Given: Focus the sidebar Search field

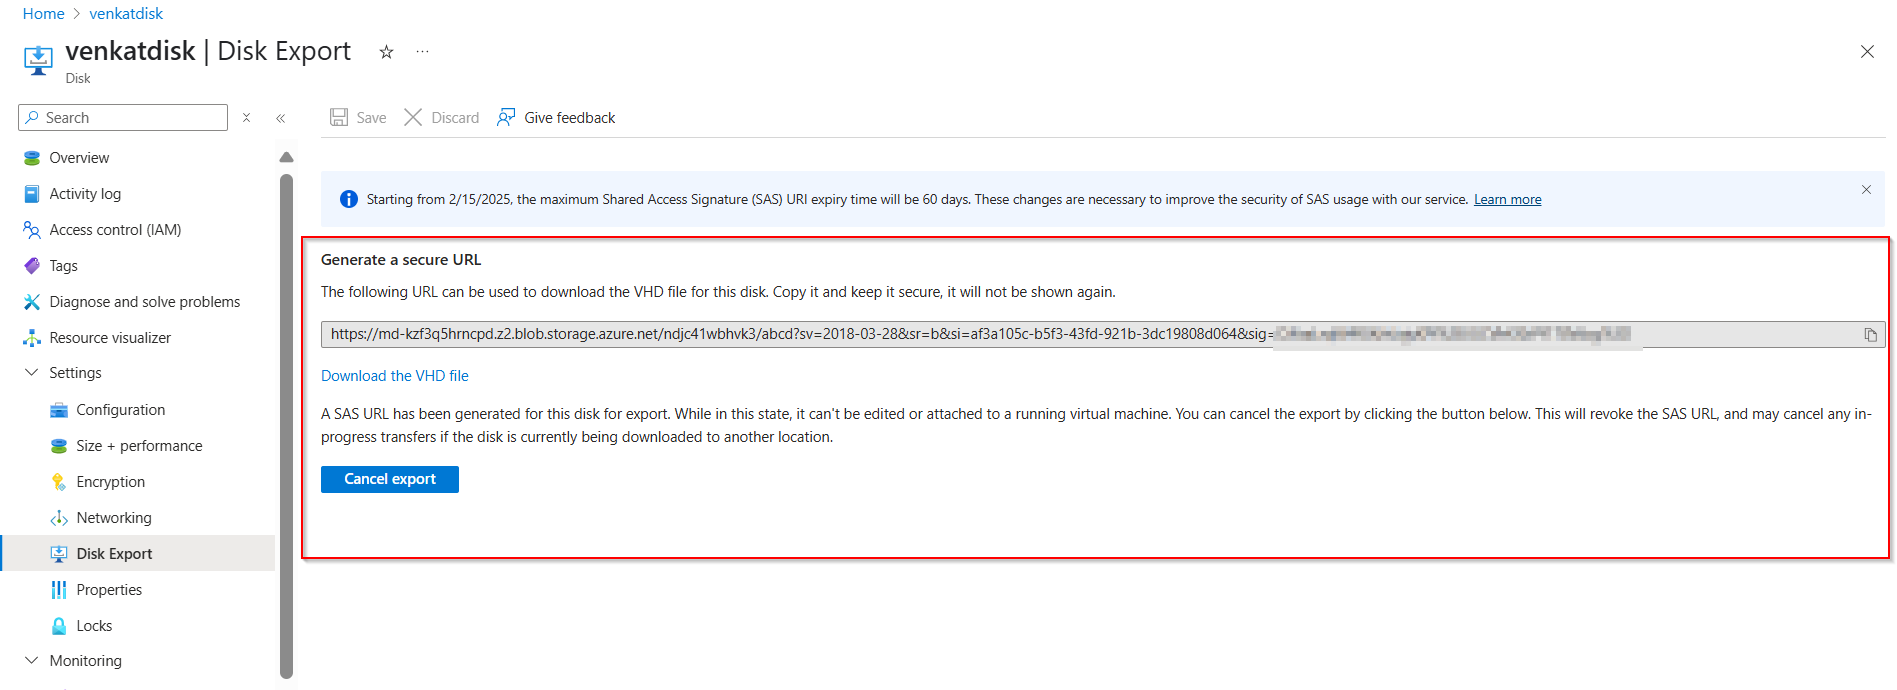Looking at the screenshot, I should click(123, 118).
